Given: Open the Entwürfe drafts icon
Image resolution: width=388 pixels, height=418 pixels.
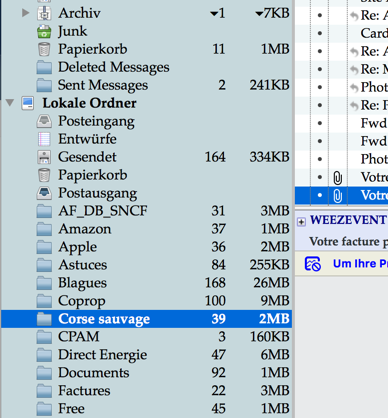Looking at the screenshot, I should point(44,139).
